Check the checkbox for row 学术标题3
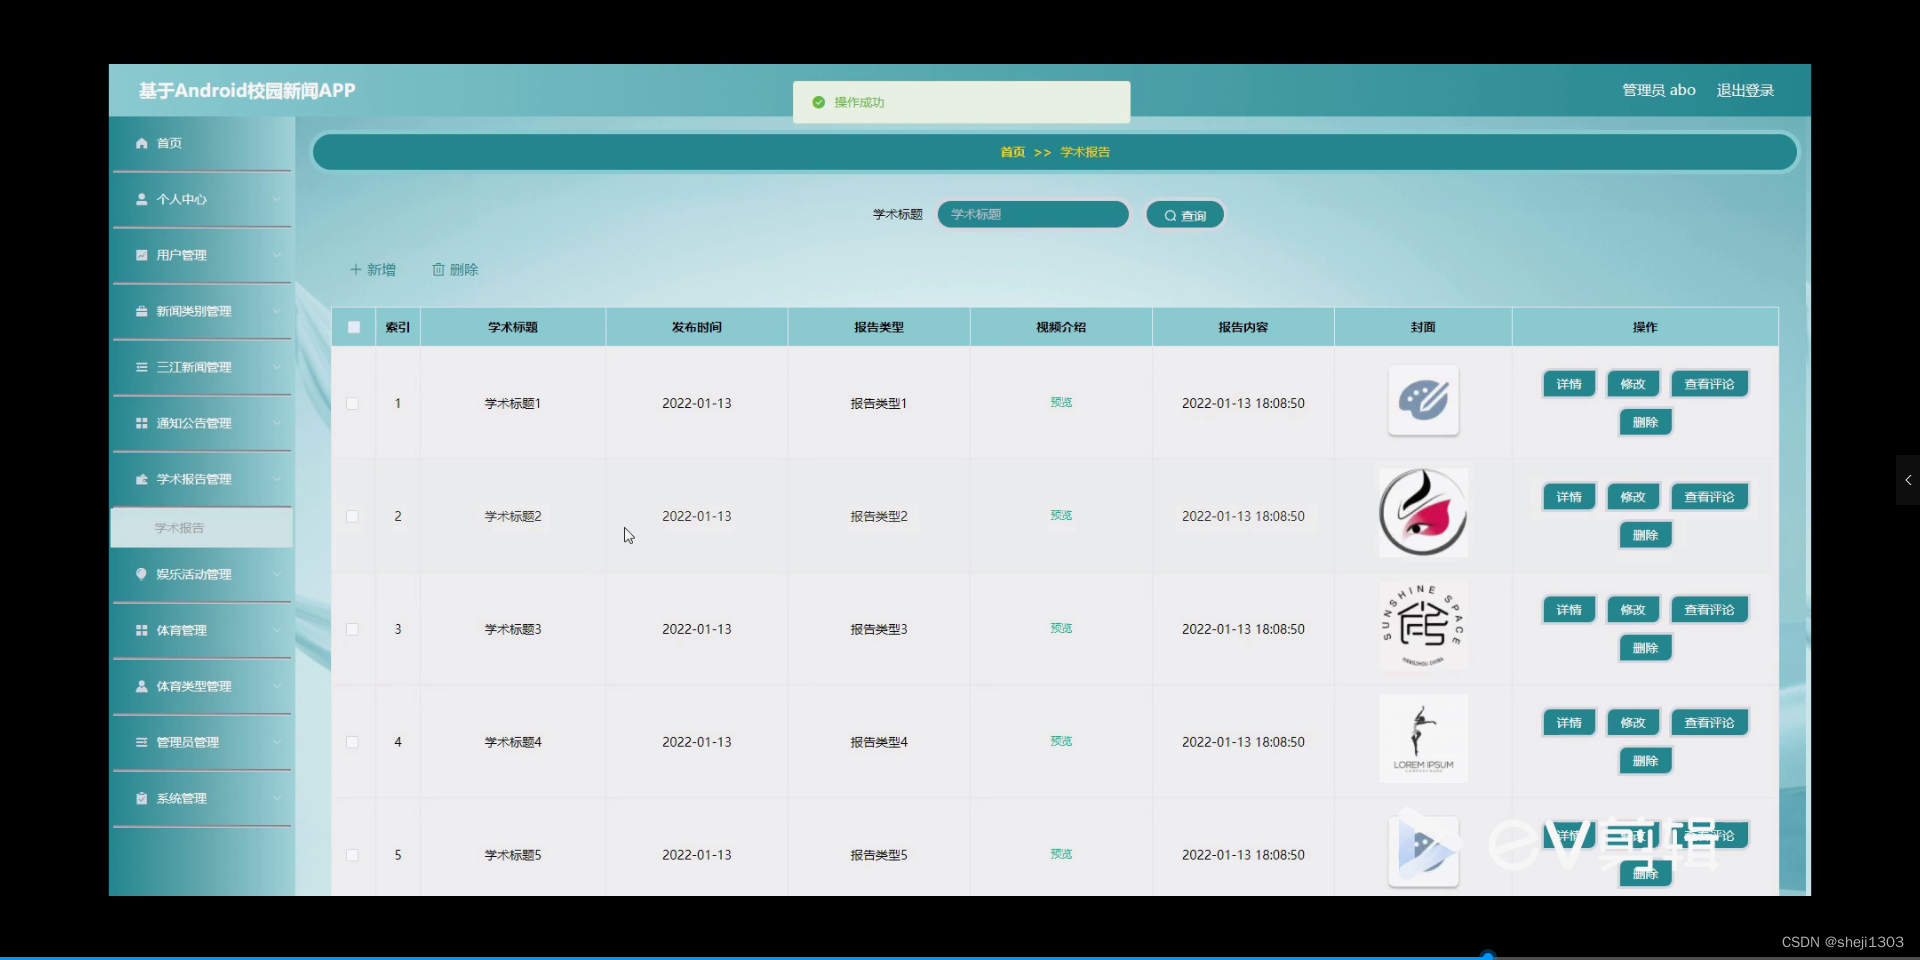Image resolution: width=1920 pixels, height=960 pixels. [353, 630]
